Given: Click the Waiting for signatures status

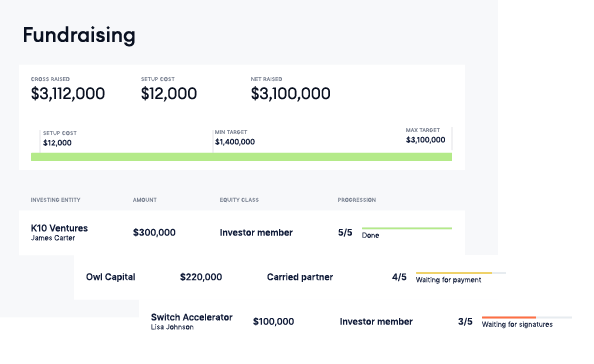Looking at the screenshot, I should [517, 325].
